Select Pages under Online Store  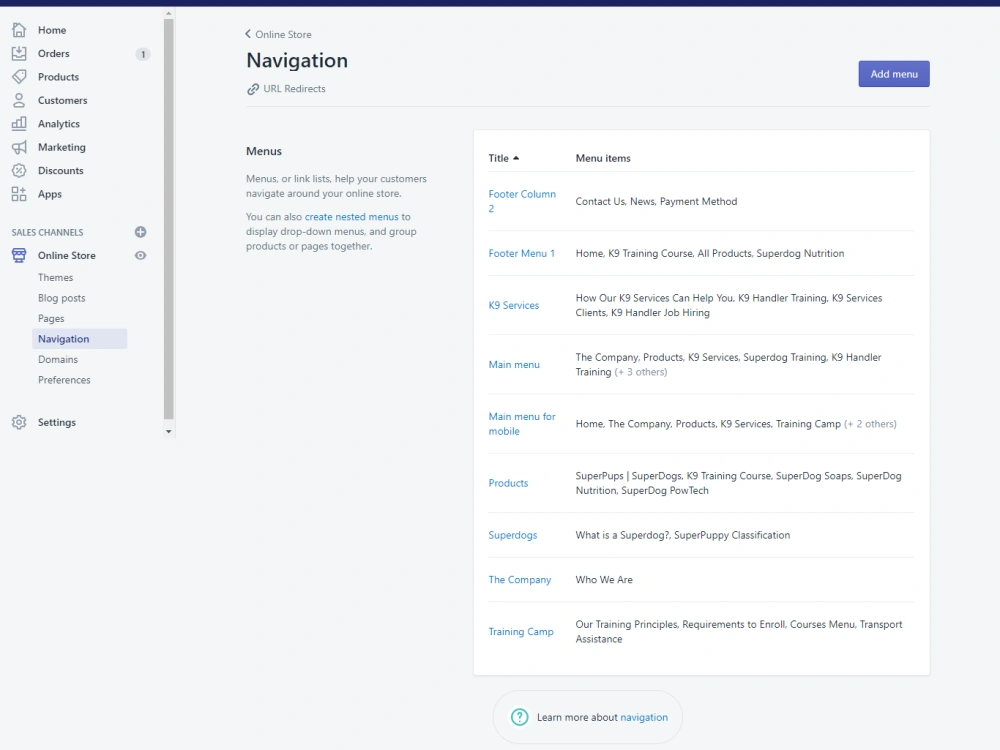coord(51,318)
